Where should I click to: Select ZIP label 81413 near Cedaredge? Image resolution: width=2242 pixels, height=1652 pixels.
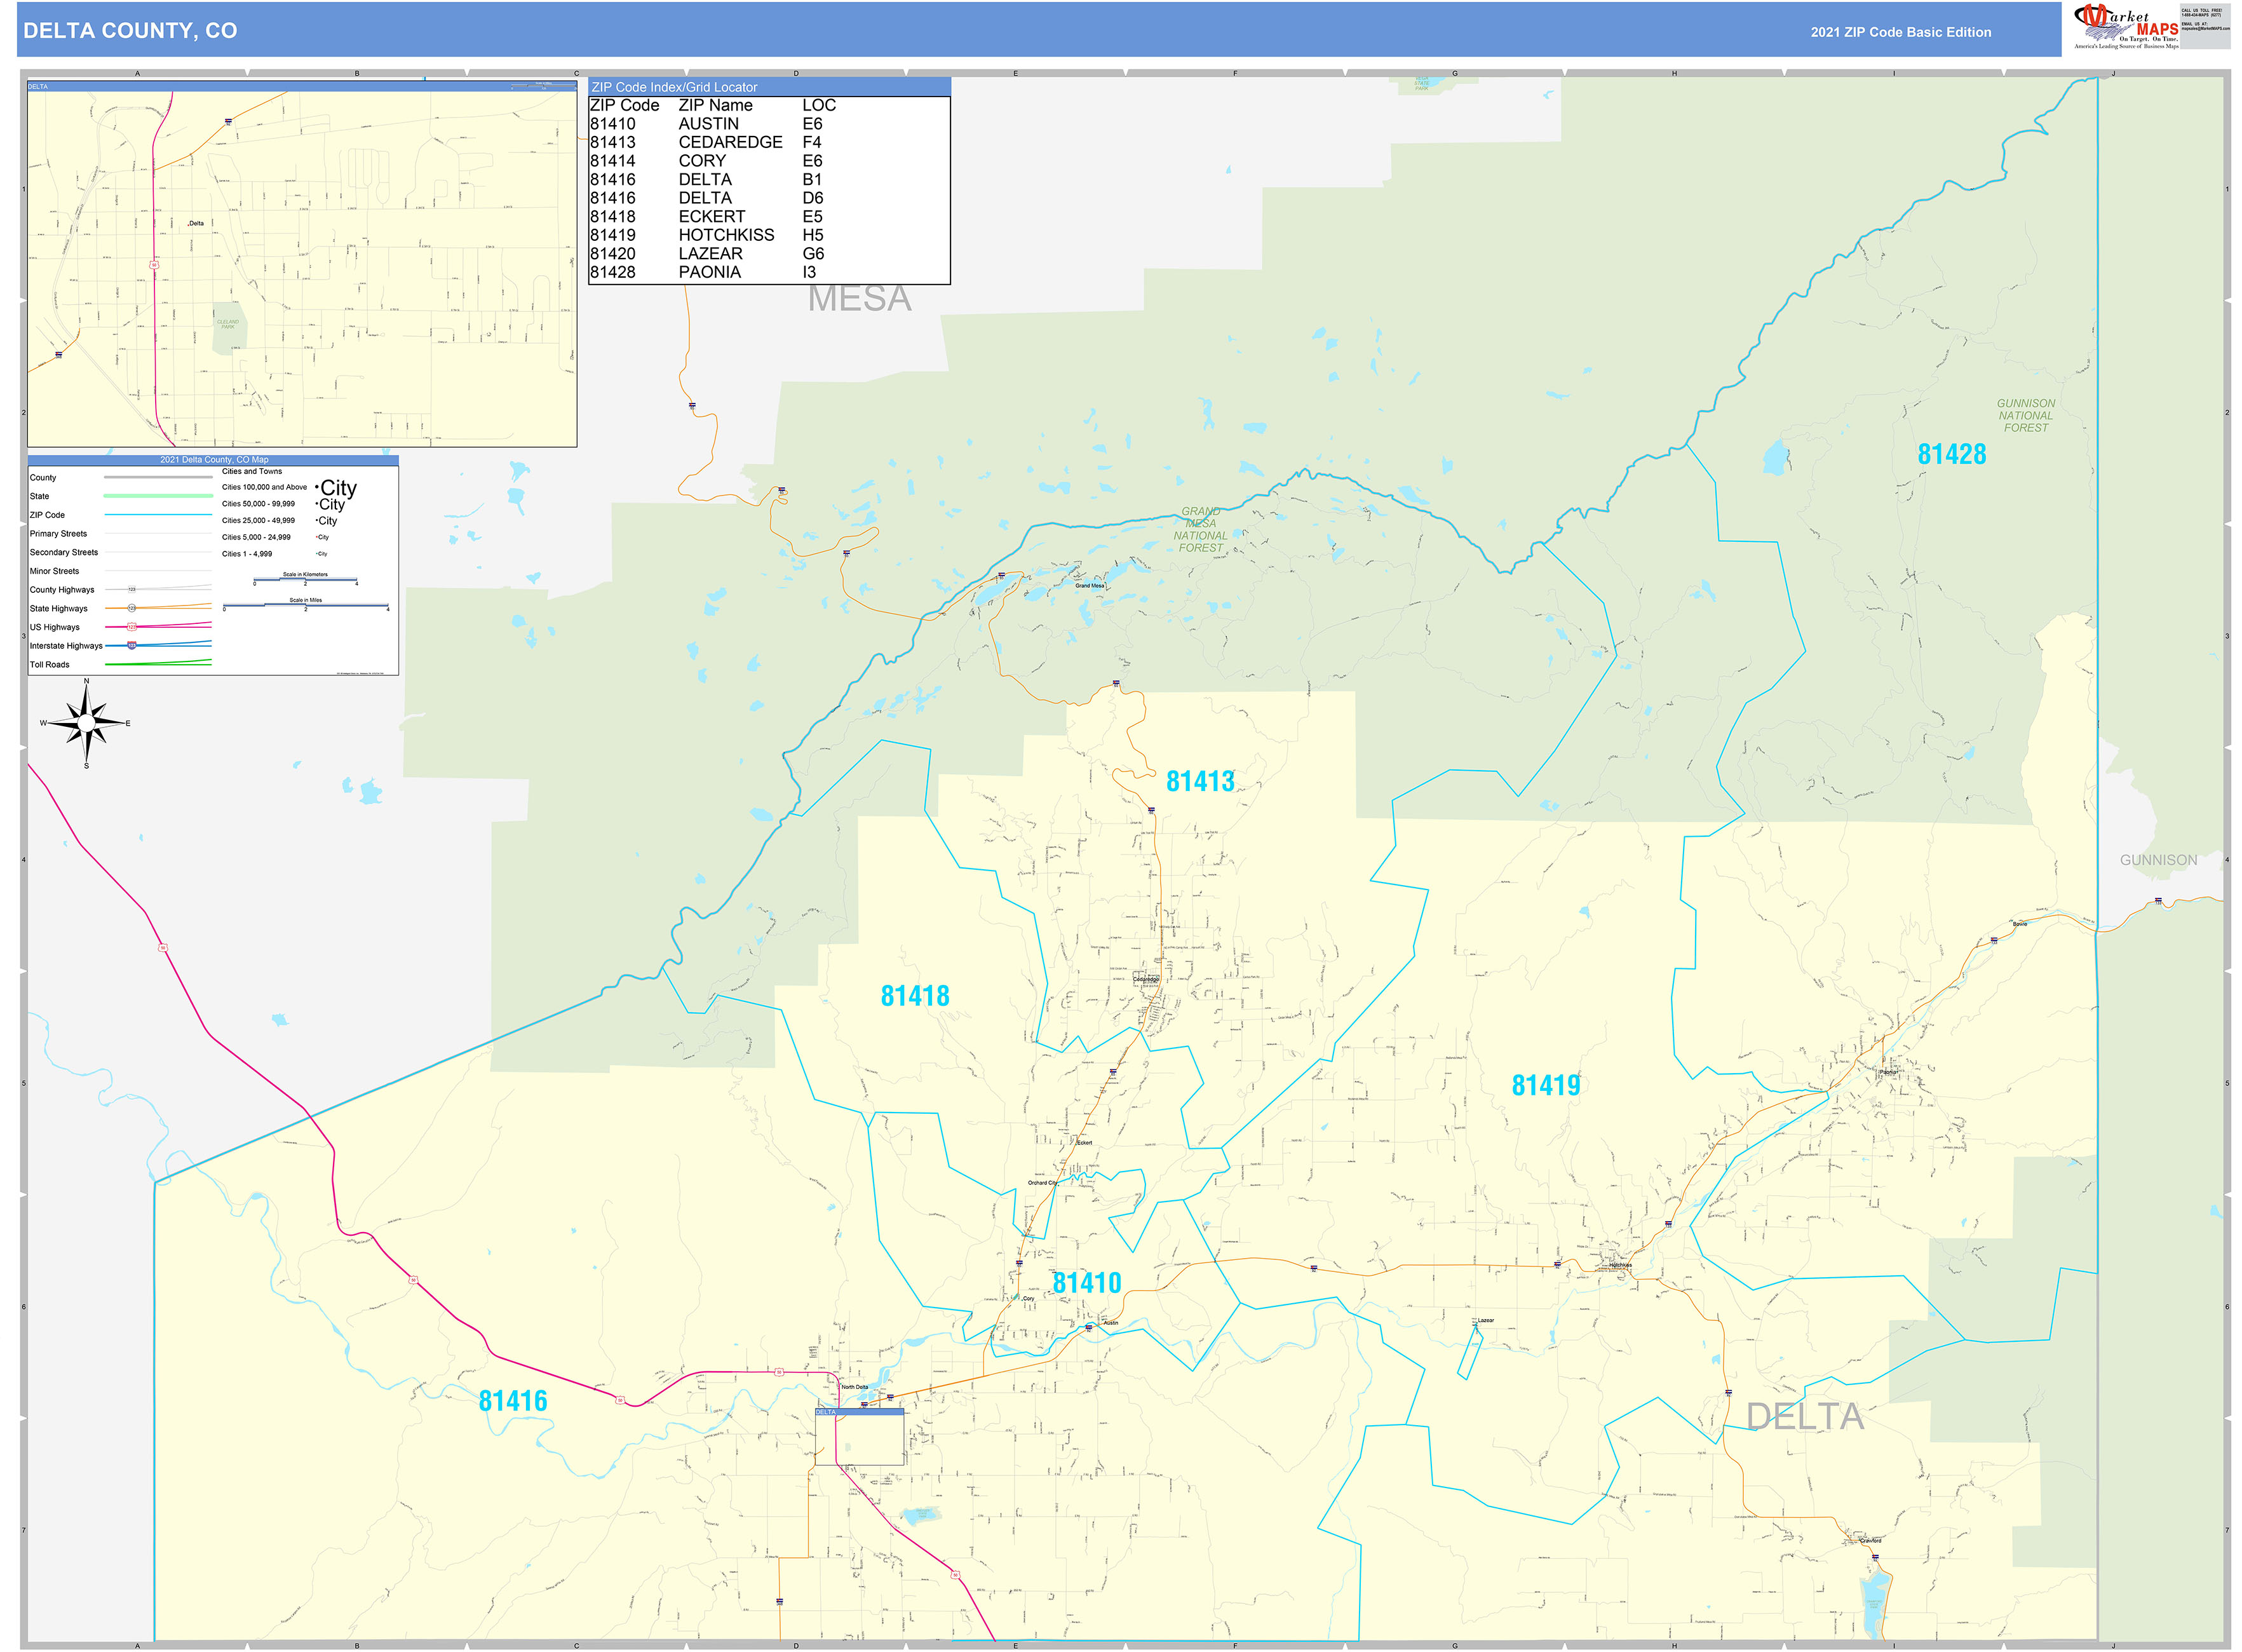(x=1200, y=781)
